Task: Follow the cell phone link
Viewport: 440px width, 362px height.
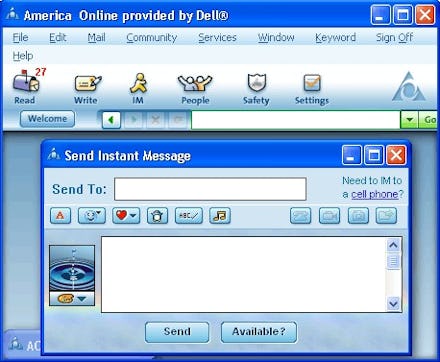Action: point(375,194)
